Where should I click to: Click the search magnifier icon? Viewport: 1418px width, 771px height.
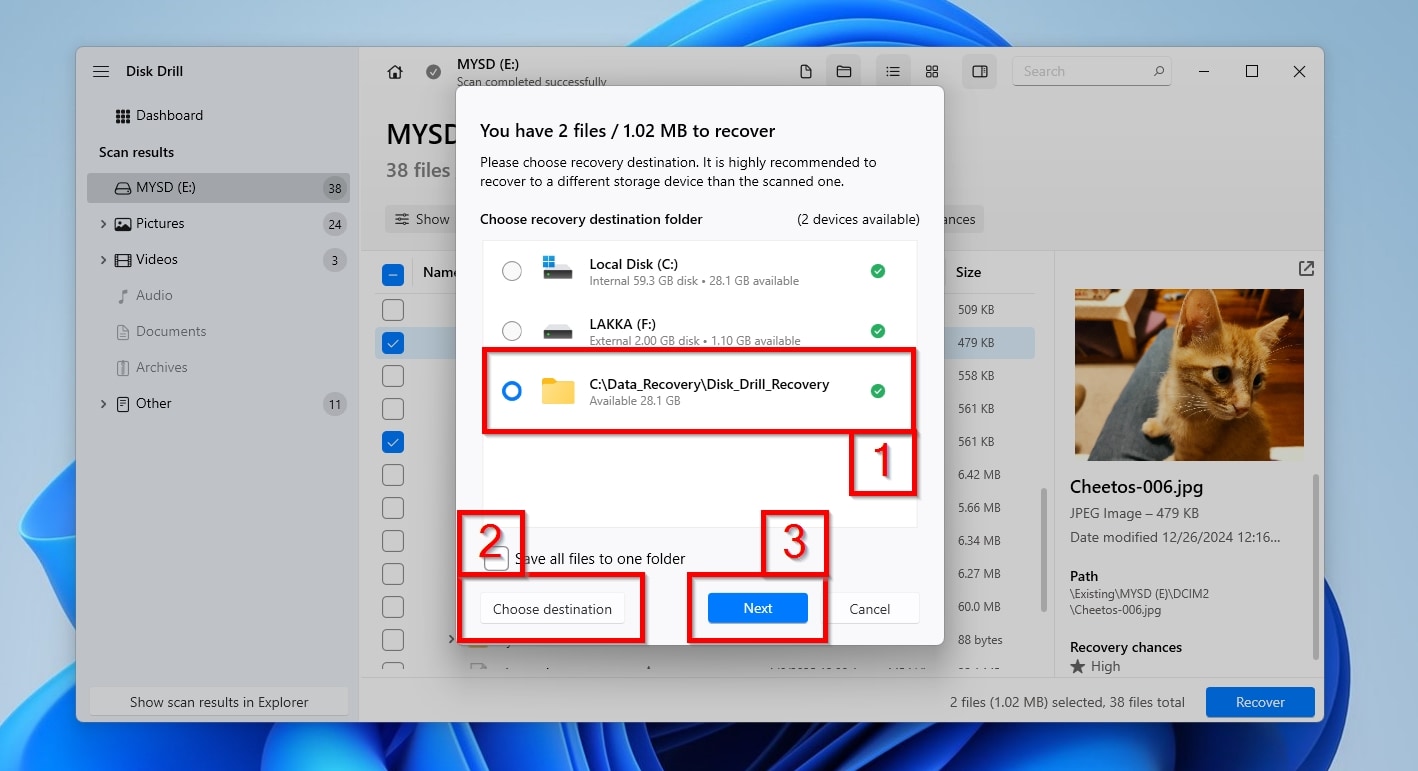(x=1159, y=71)
